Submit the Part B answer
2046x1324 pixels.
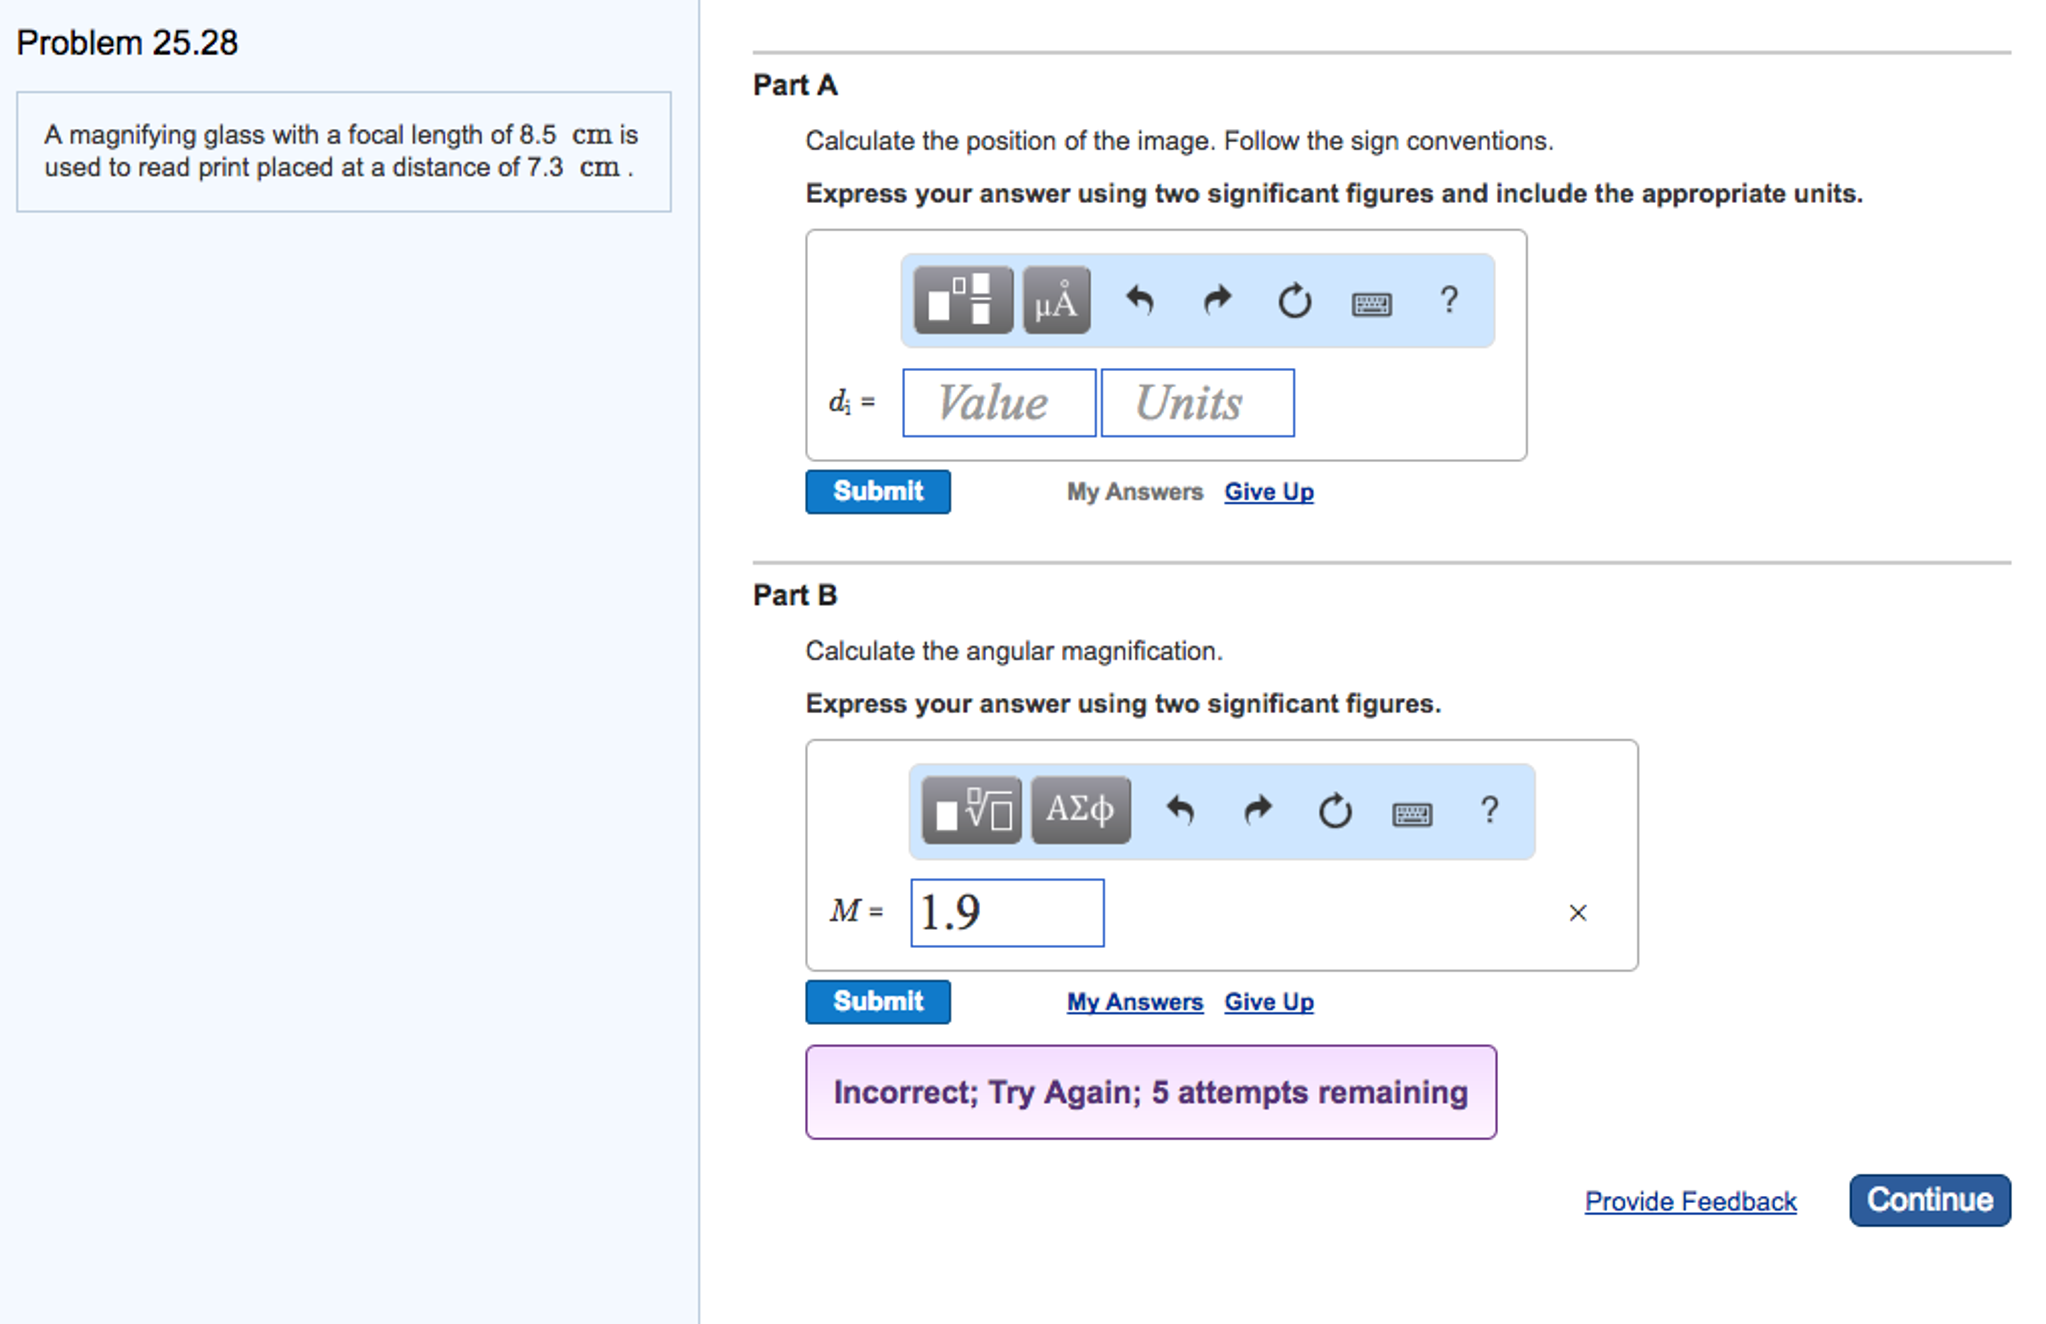point(878,1001)
